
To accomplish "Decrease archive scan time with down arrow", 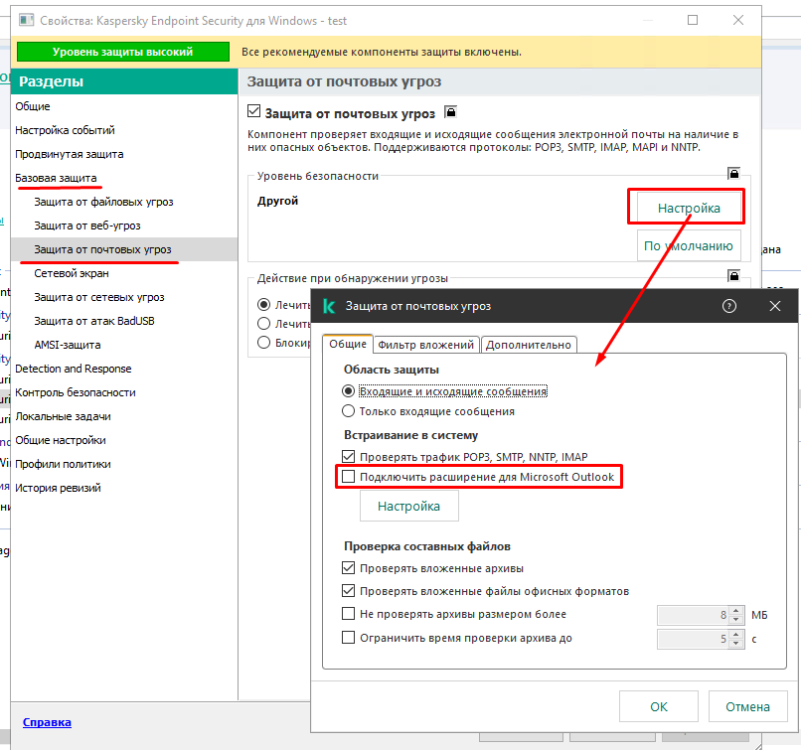I will (x=736, y=643).
